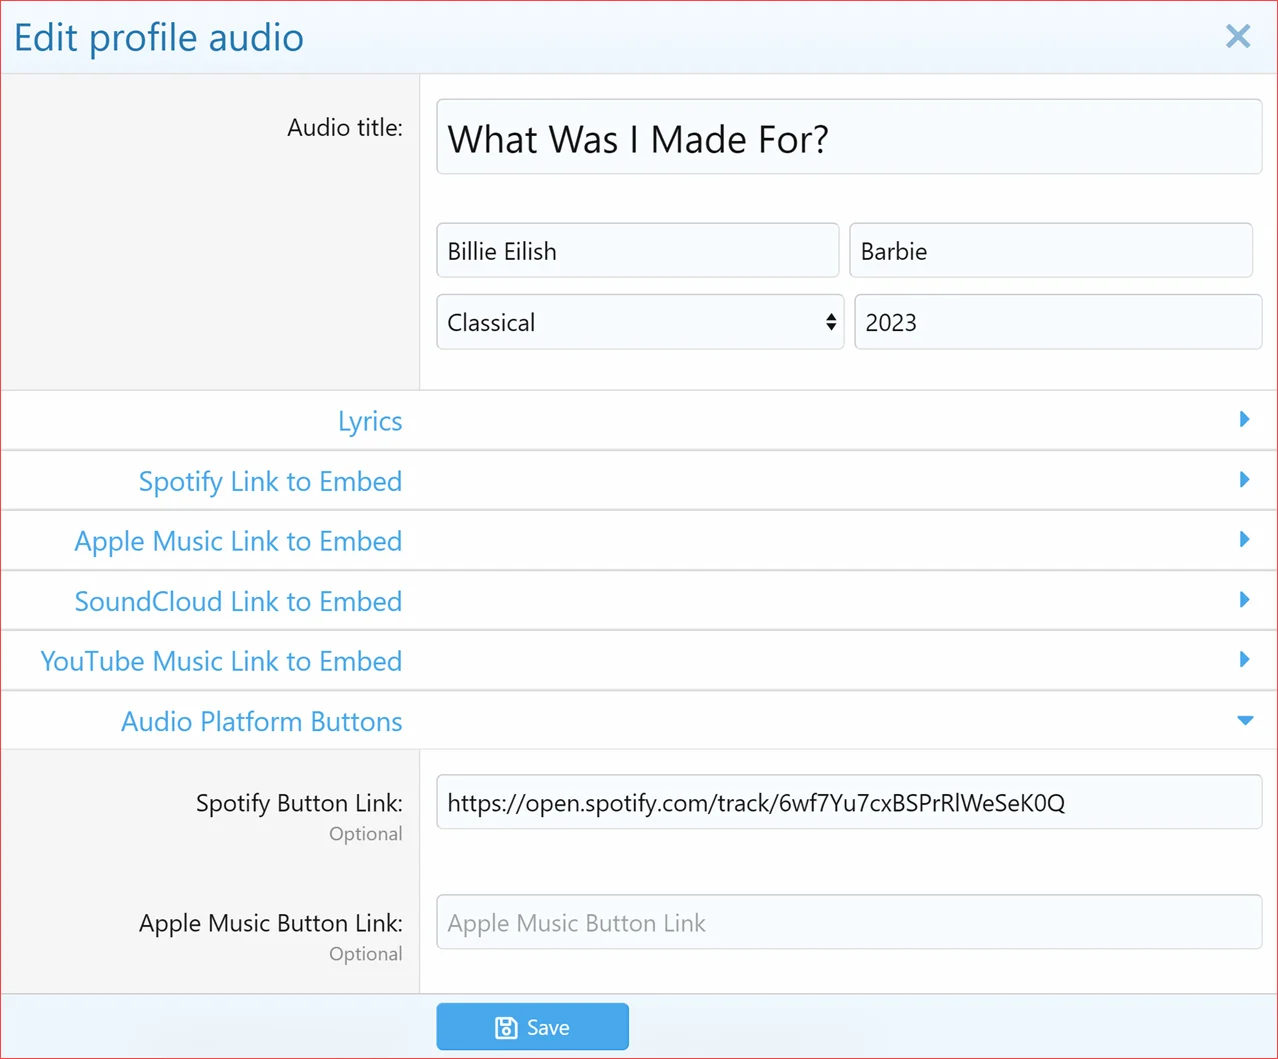Close the Edit profile audio dialog
1278x1059 pixels.
point(1237,37)
